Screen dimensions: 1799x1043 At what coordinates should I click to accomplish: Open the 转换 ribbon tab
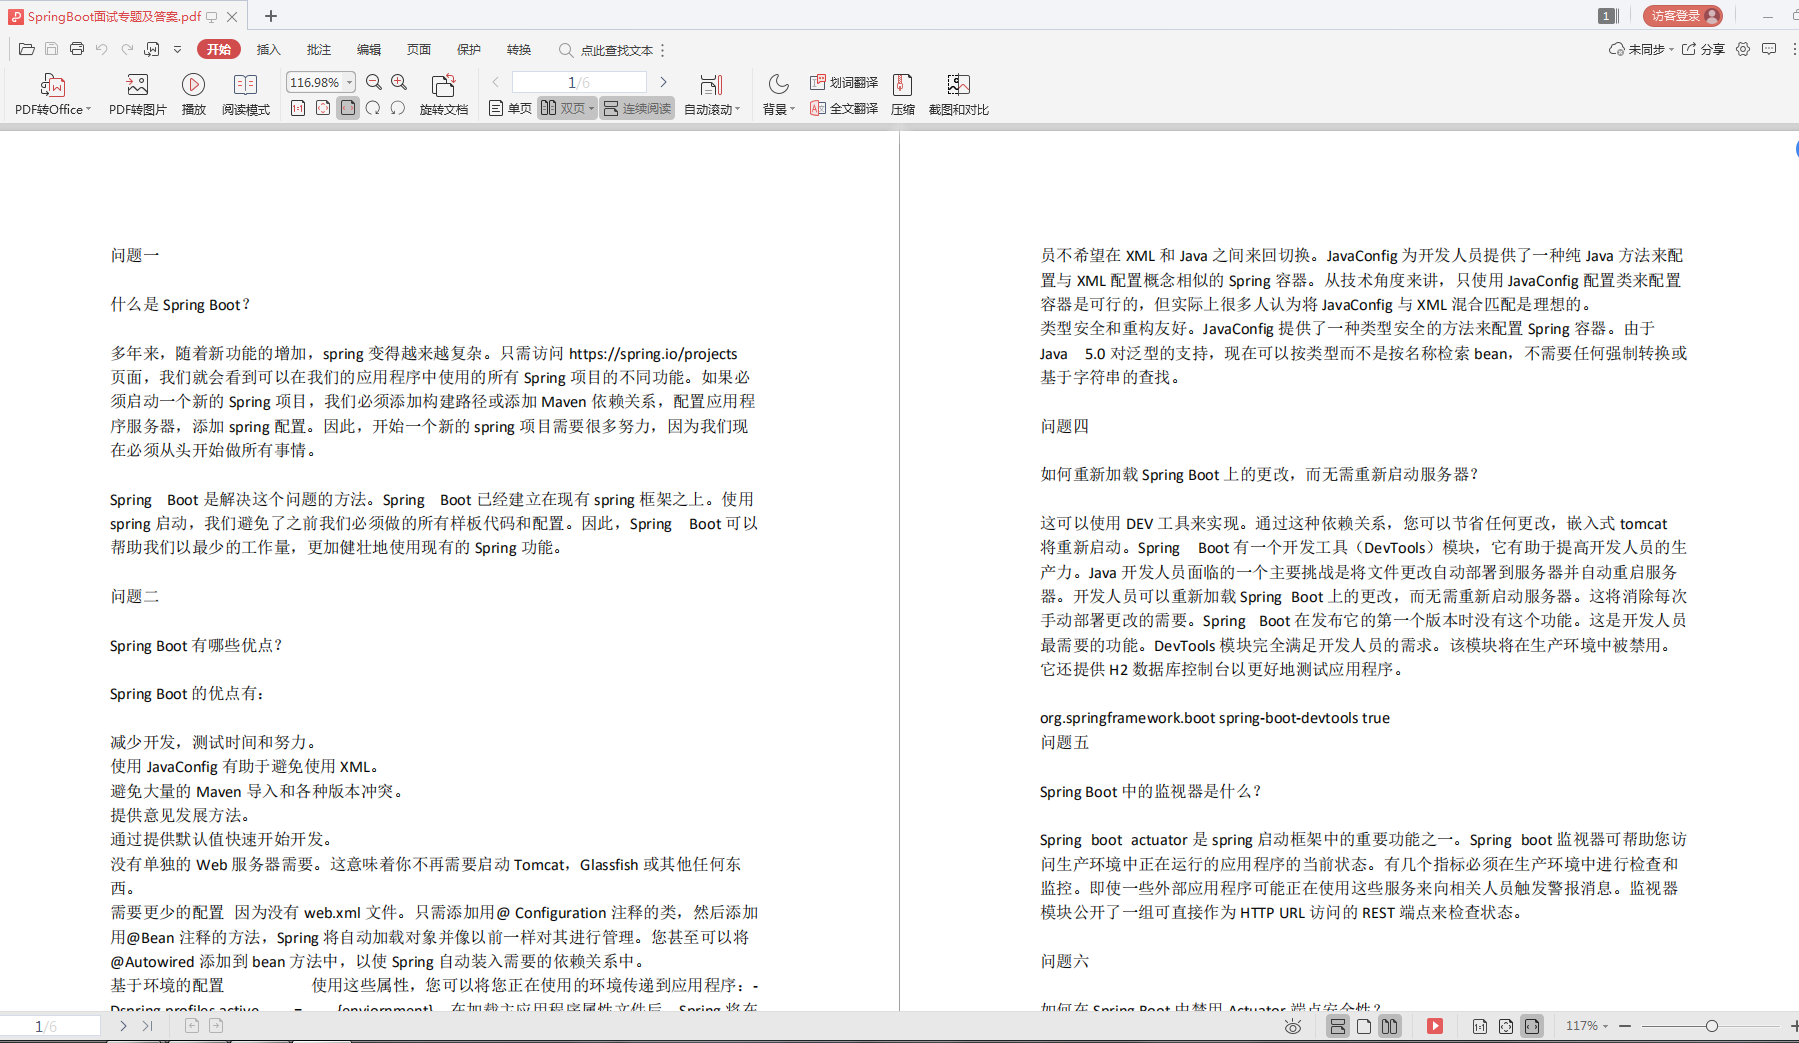(x=519, y=50)
